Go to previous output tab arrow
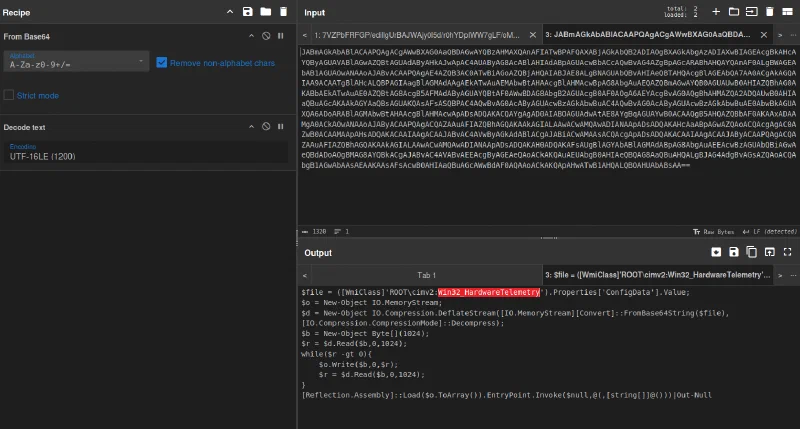 305,275
